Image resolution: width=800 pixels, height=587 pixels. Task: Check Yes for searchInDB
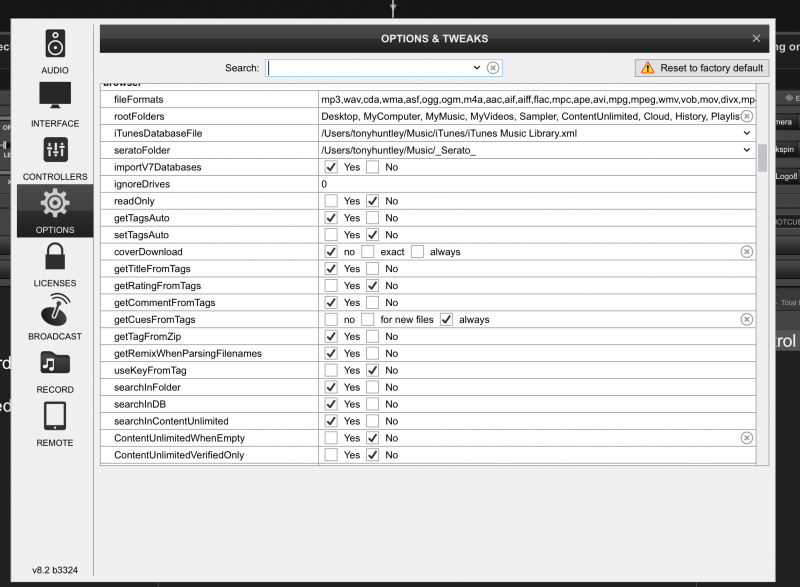coord(331,404)
